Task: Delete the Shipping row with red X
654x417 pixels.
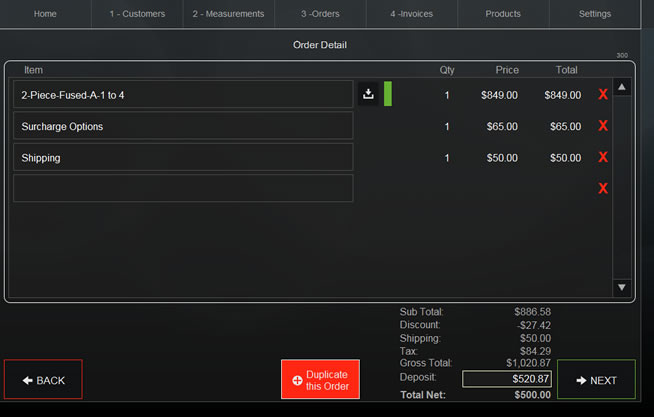Action: click(603, 157)
